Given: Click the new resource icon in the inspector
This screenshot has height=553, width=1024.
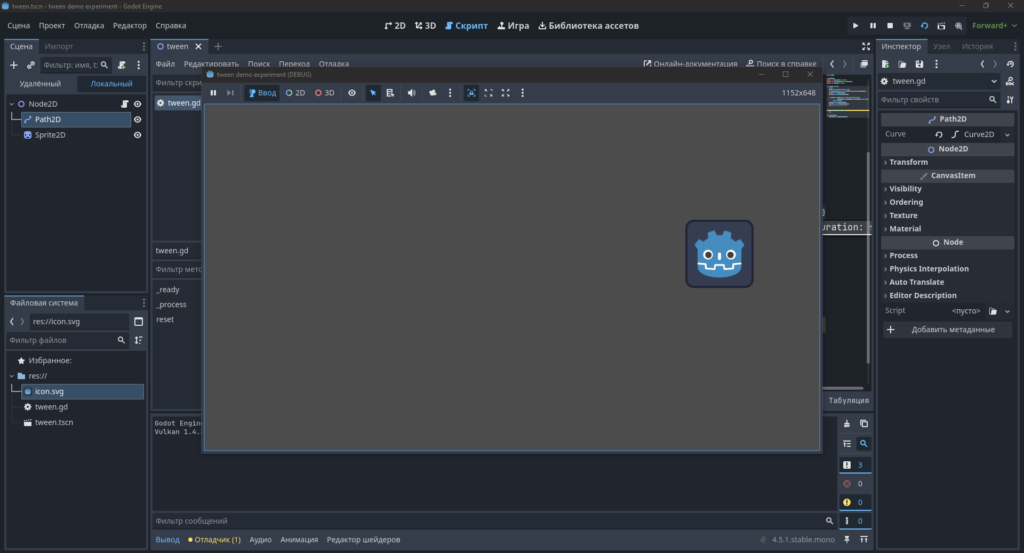Looking at the screenshot, I should coord(886,65).
